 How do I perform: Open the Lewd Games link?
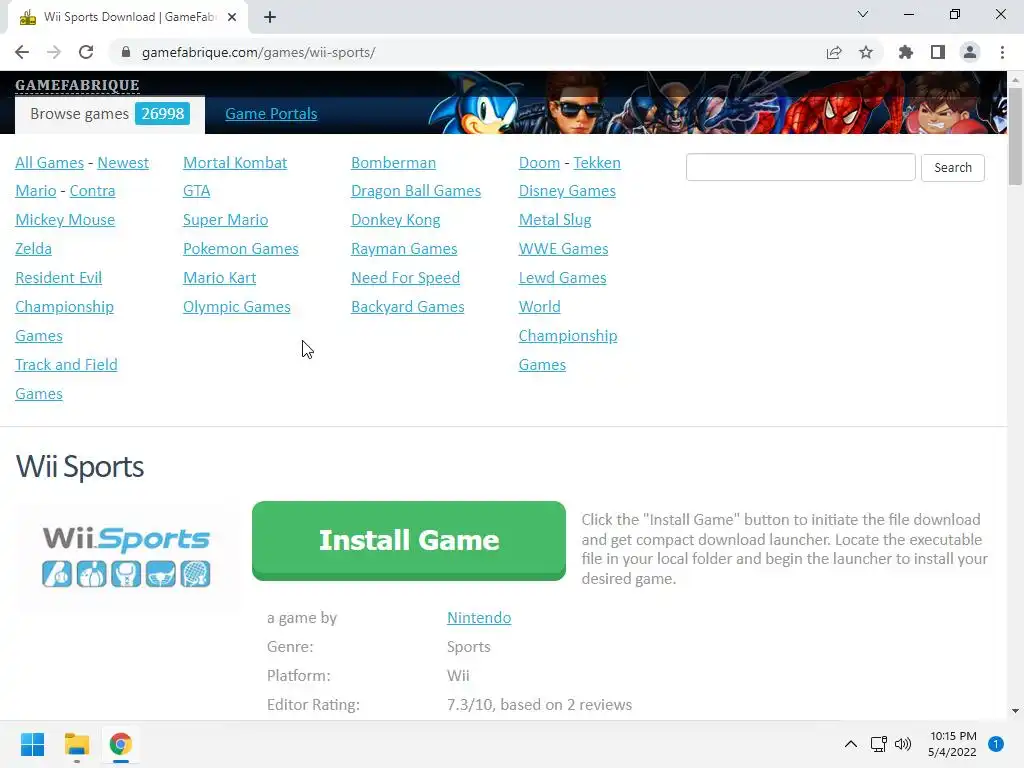coord(562,278)
